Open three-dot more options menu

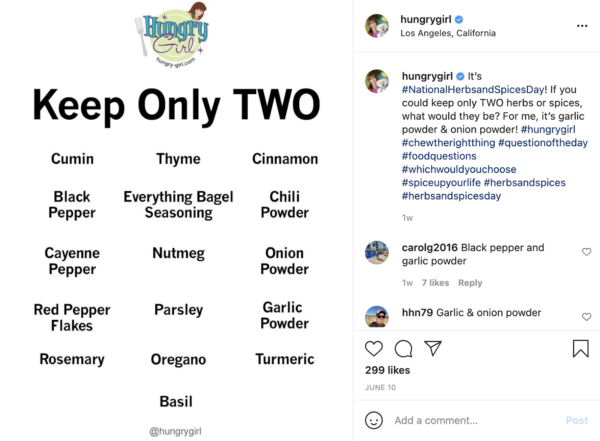pyautogui.click(x=582, y=26)
